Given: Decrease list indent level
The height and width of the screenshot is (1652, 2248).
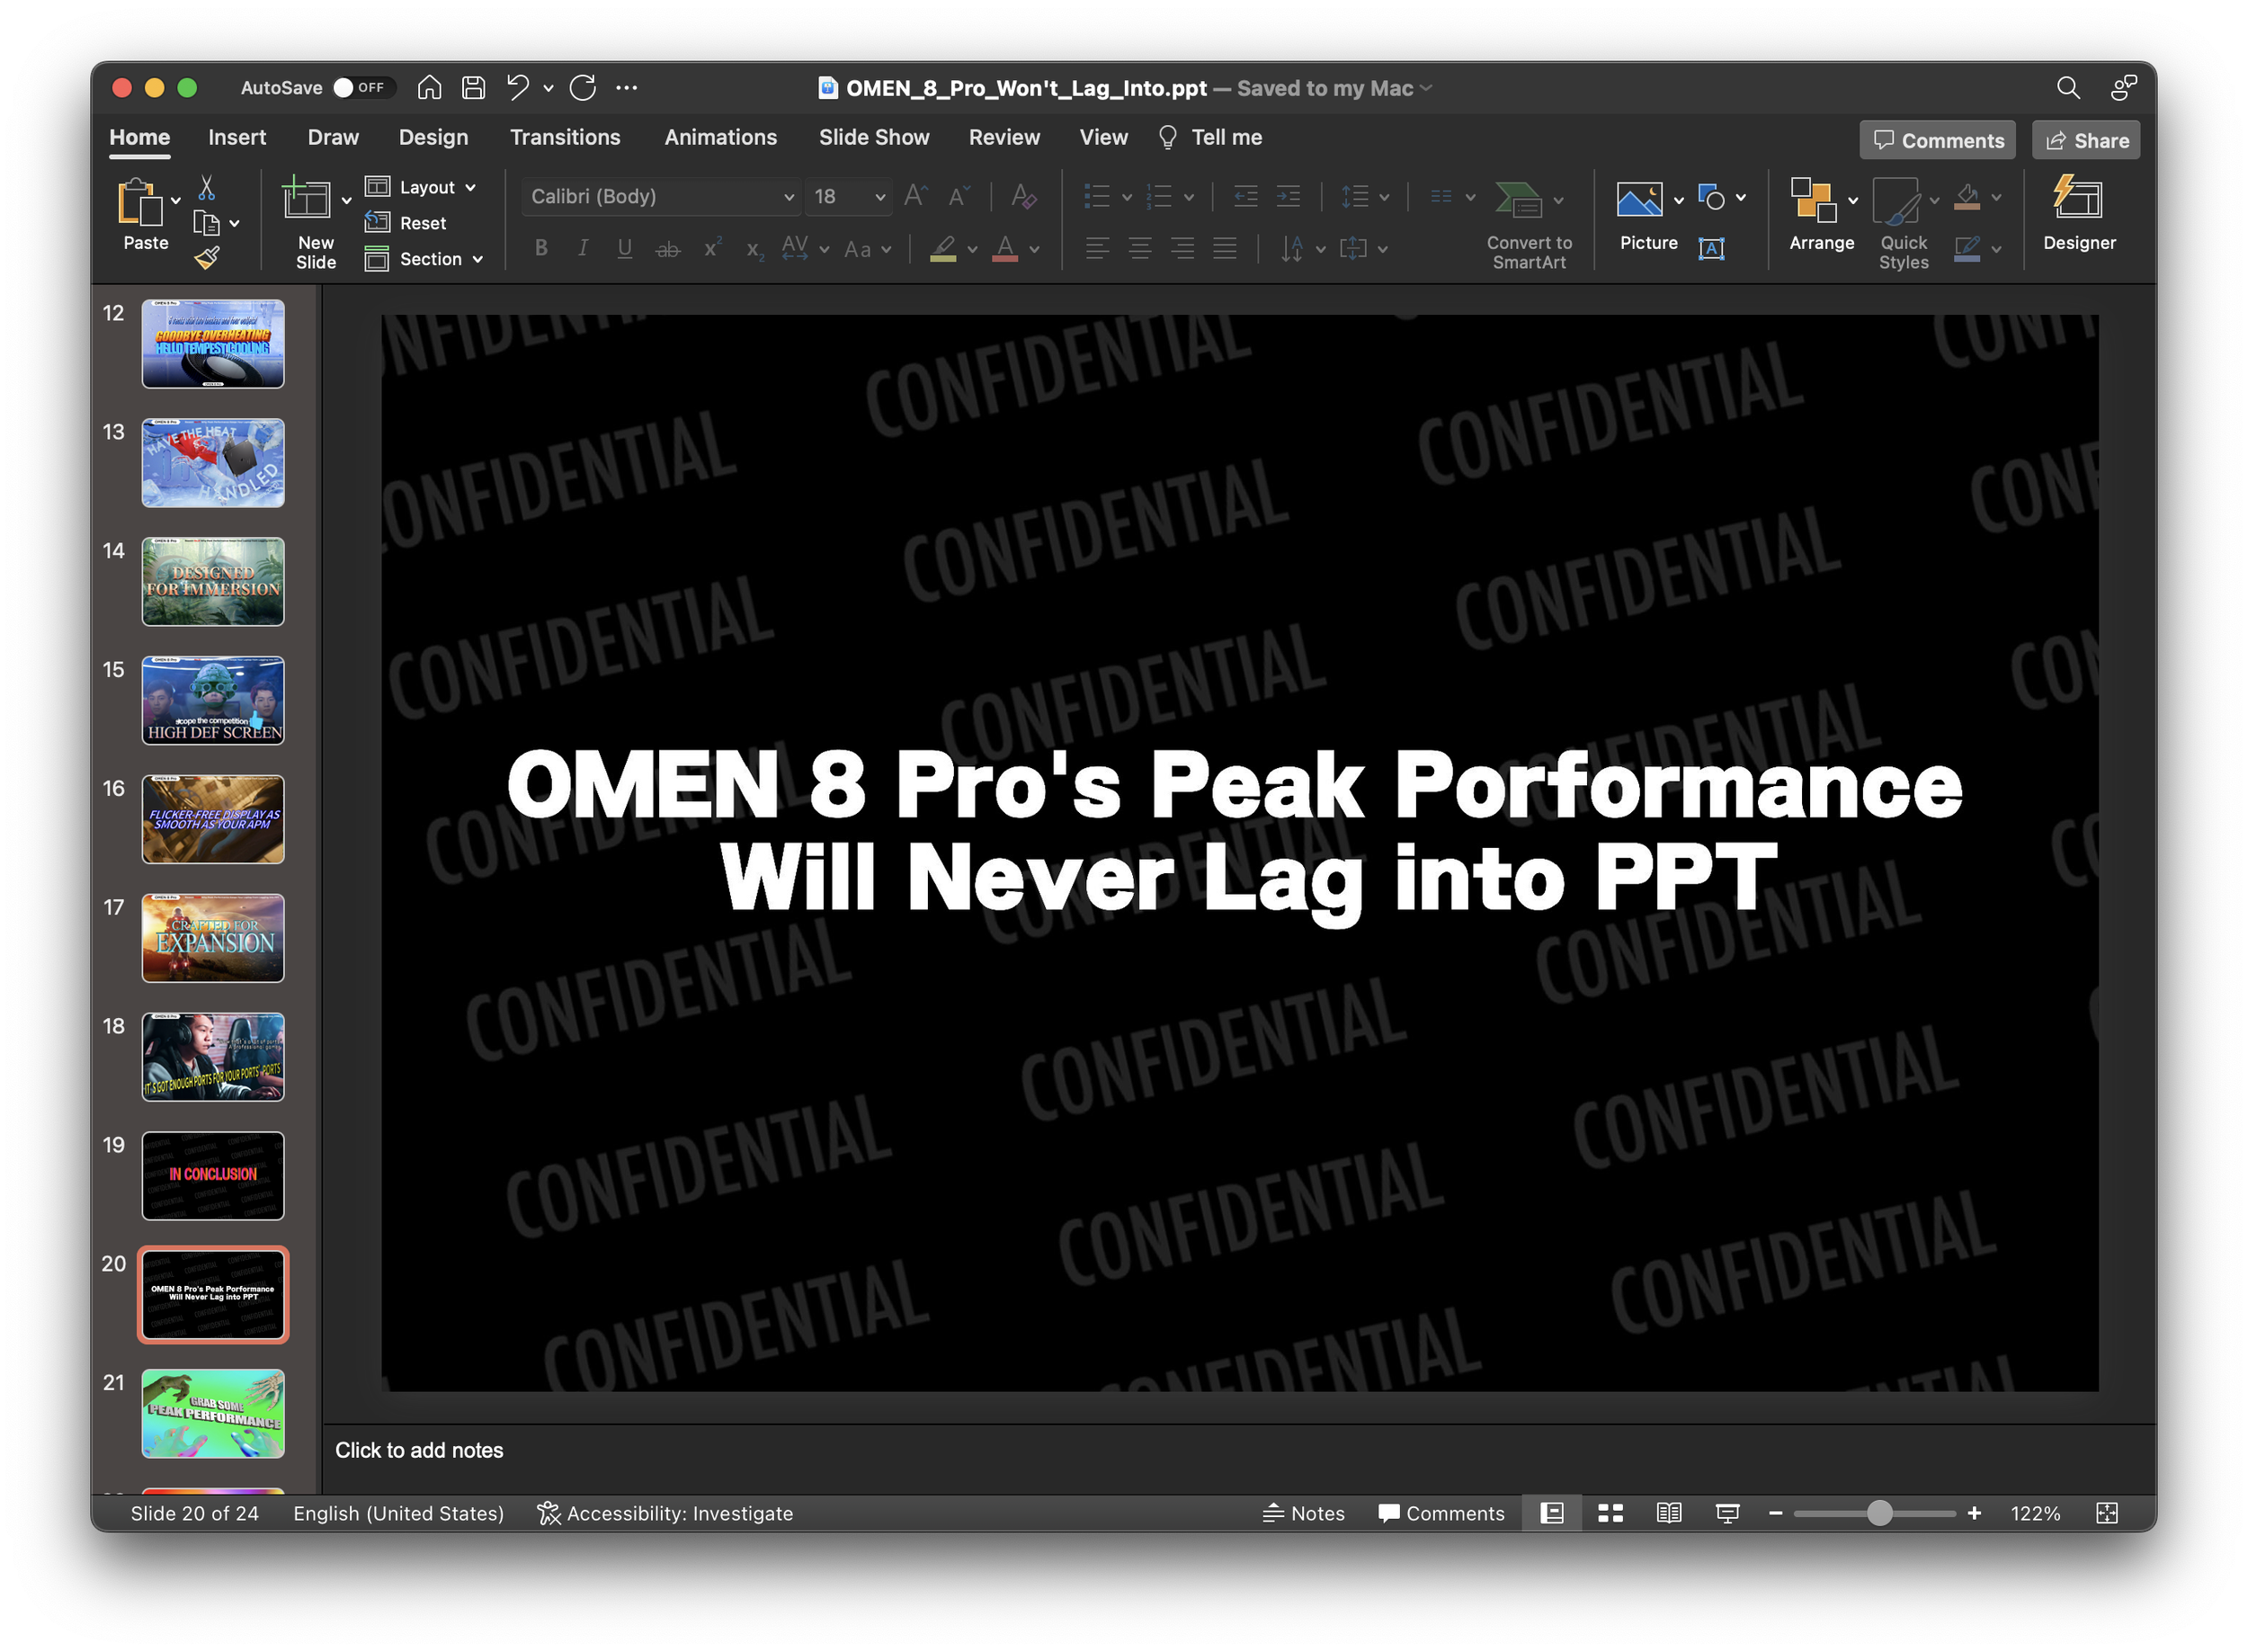Looking at the screenshot, I should (x=1245, y=197).
